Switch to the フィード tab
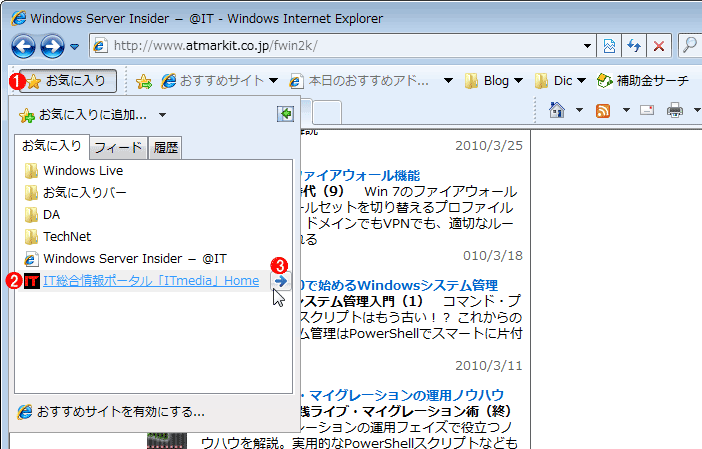The width and height of the screenshot is (702, 449). point(118,148)
